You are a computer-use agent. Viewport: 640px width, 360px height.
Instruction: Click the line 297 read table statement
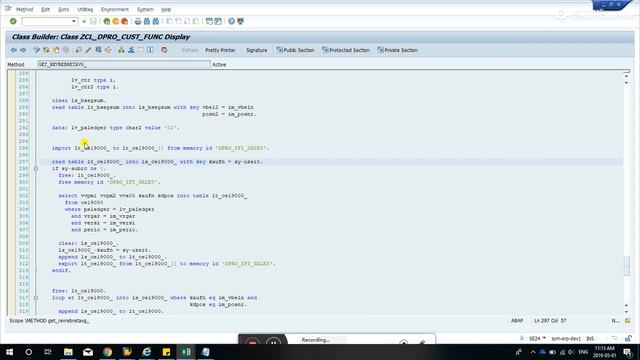point(158,162)
